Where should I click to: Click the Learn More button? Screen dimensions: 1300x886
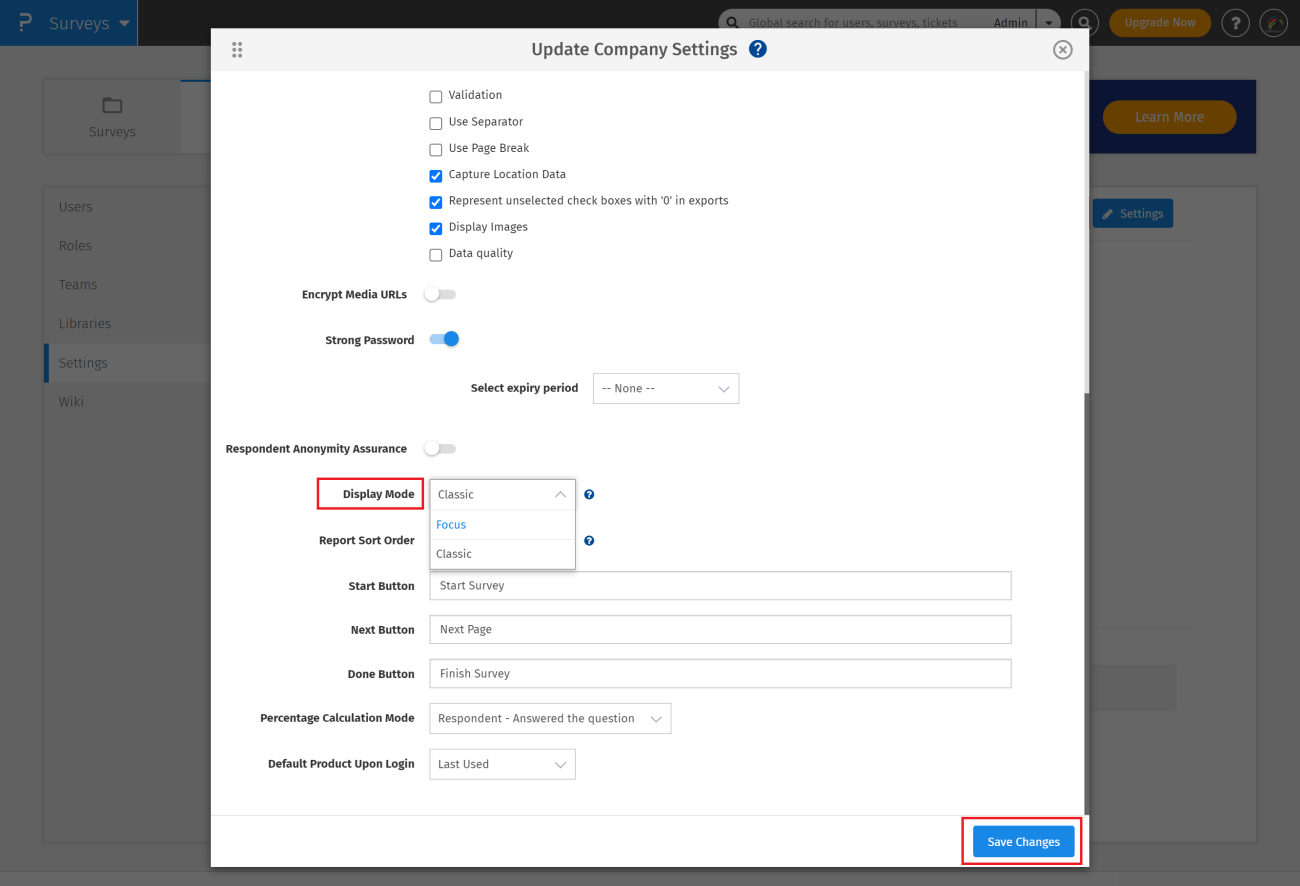pos(1169,117)
